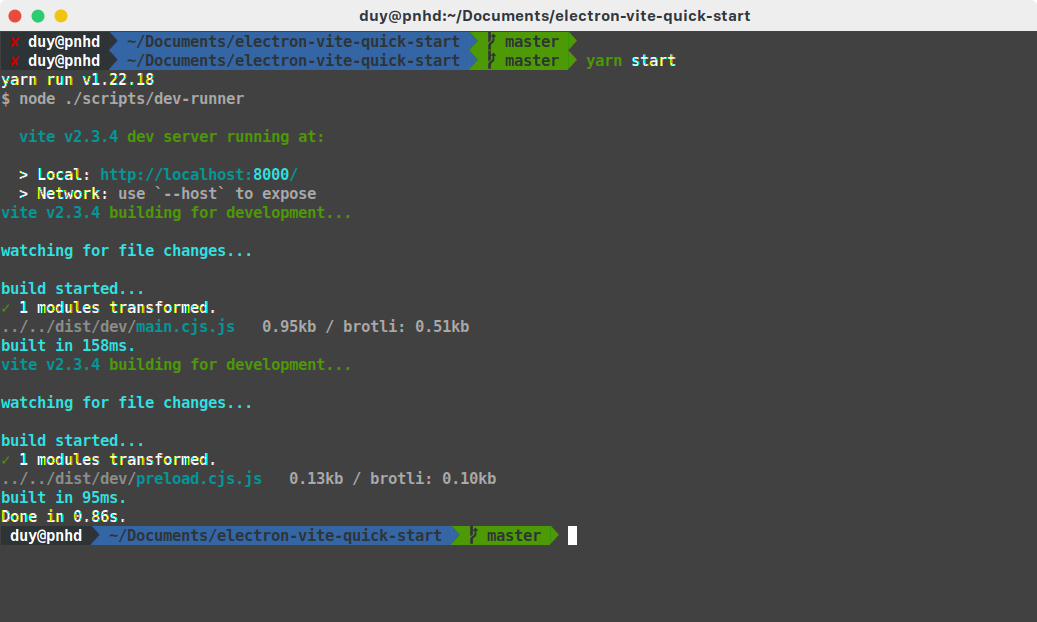The image size is (1037, 622).
Task: Click the 'Done in 0.86s.' line
Action: click(x=63, y=516)
